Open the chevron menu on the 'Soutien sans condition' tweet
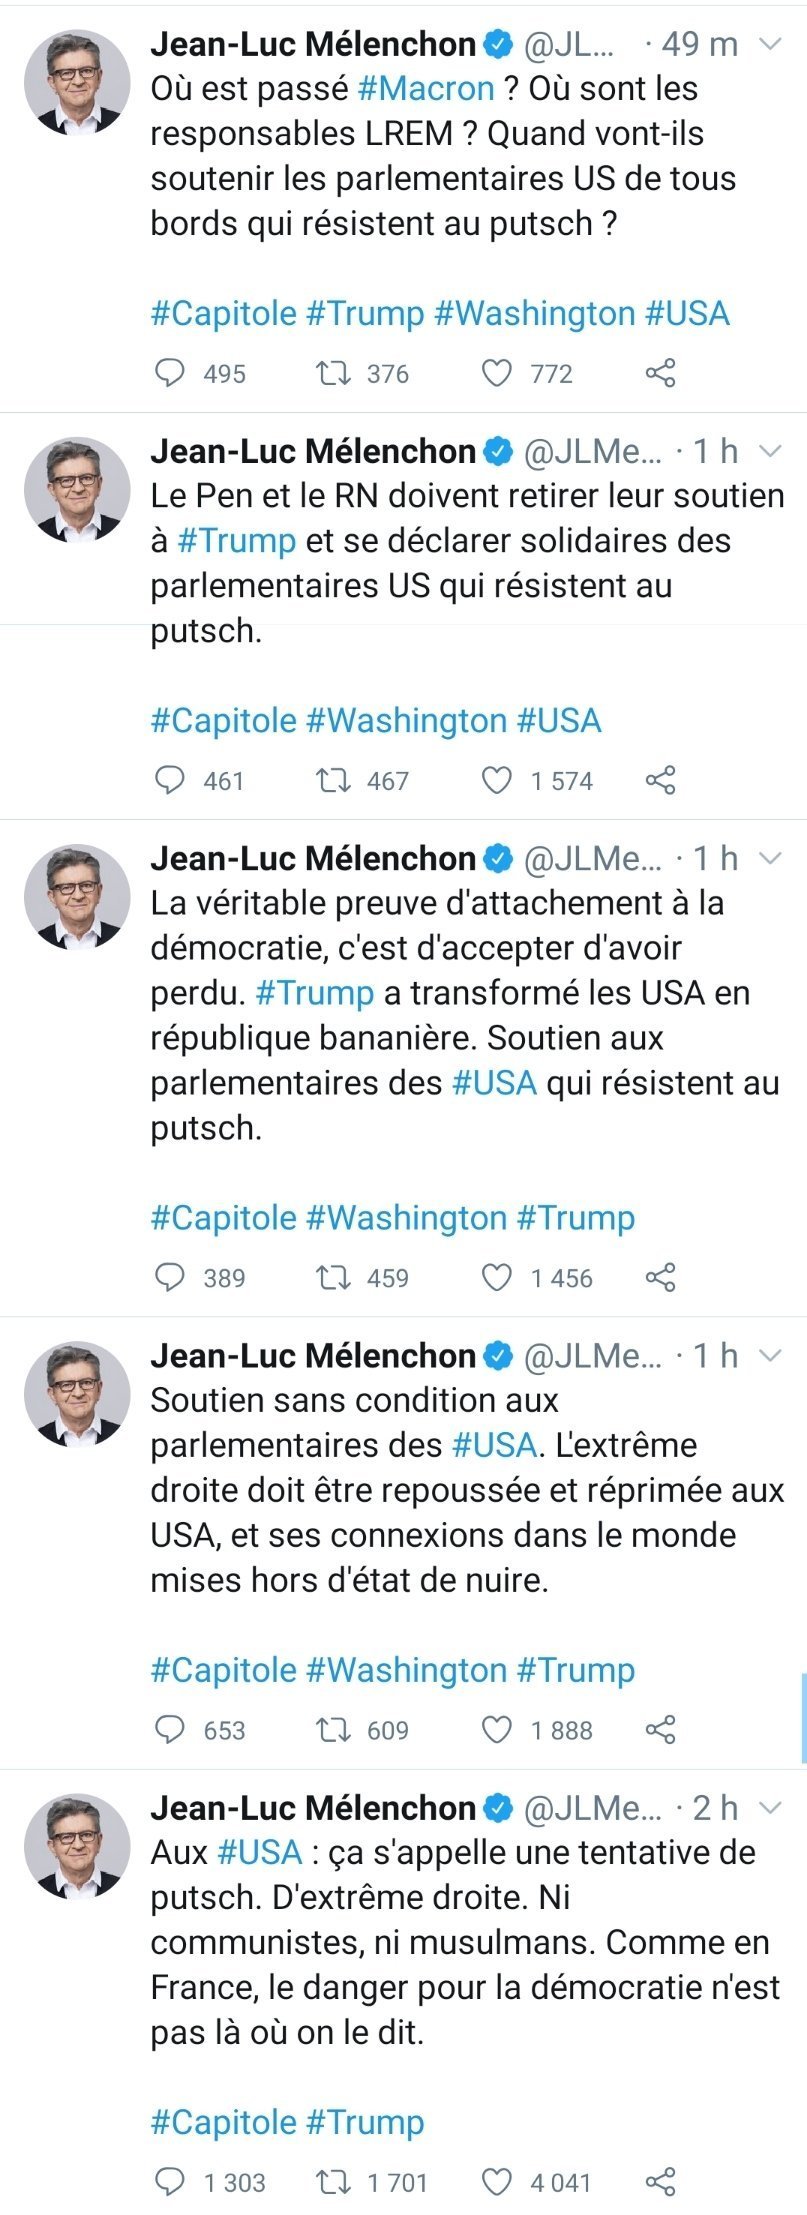Screen dimensions: 807x2215 (x=770, y=1355)
